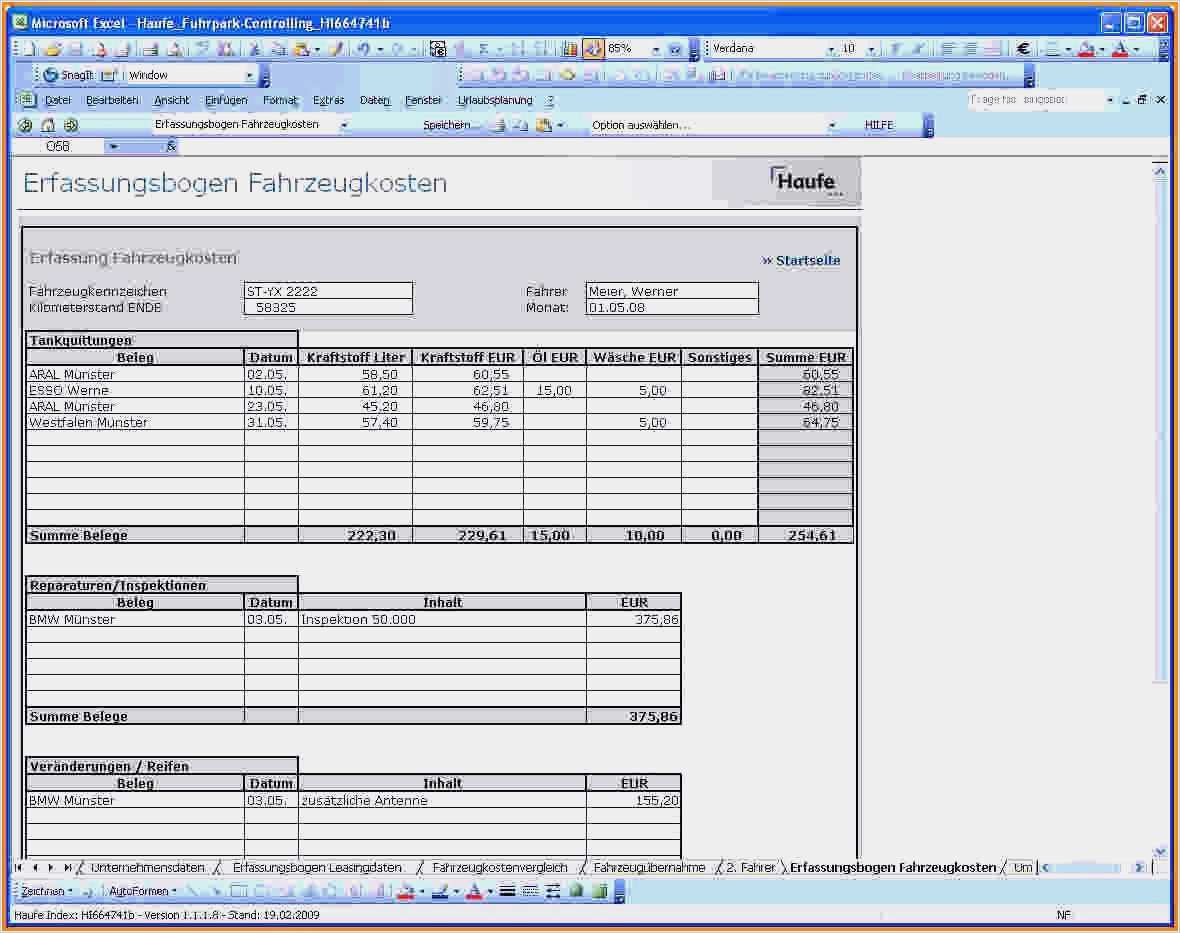The width and height of the screenshot is (1180, 933).
Task: Toggle bold formatting button
Action: click(895, 49)
